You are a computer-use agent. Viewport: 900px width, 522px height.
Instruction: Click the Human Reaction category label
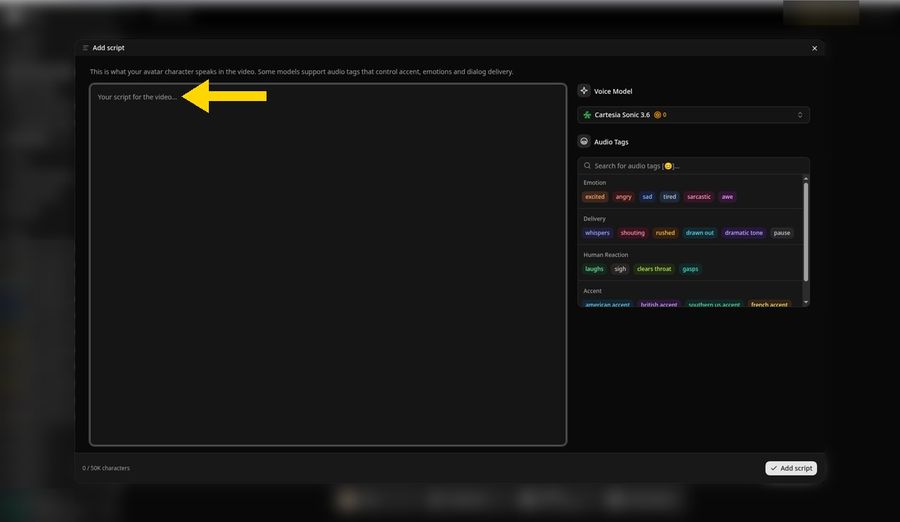[x=606, y=255]
